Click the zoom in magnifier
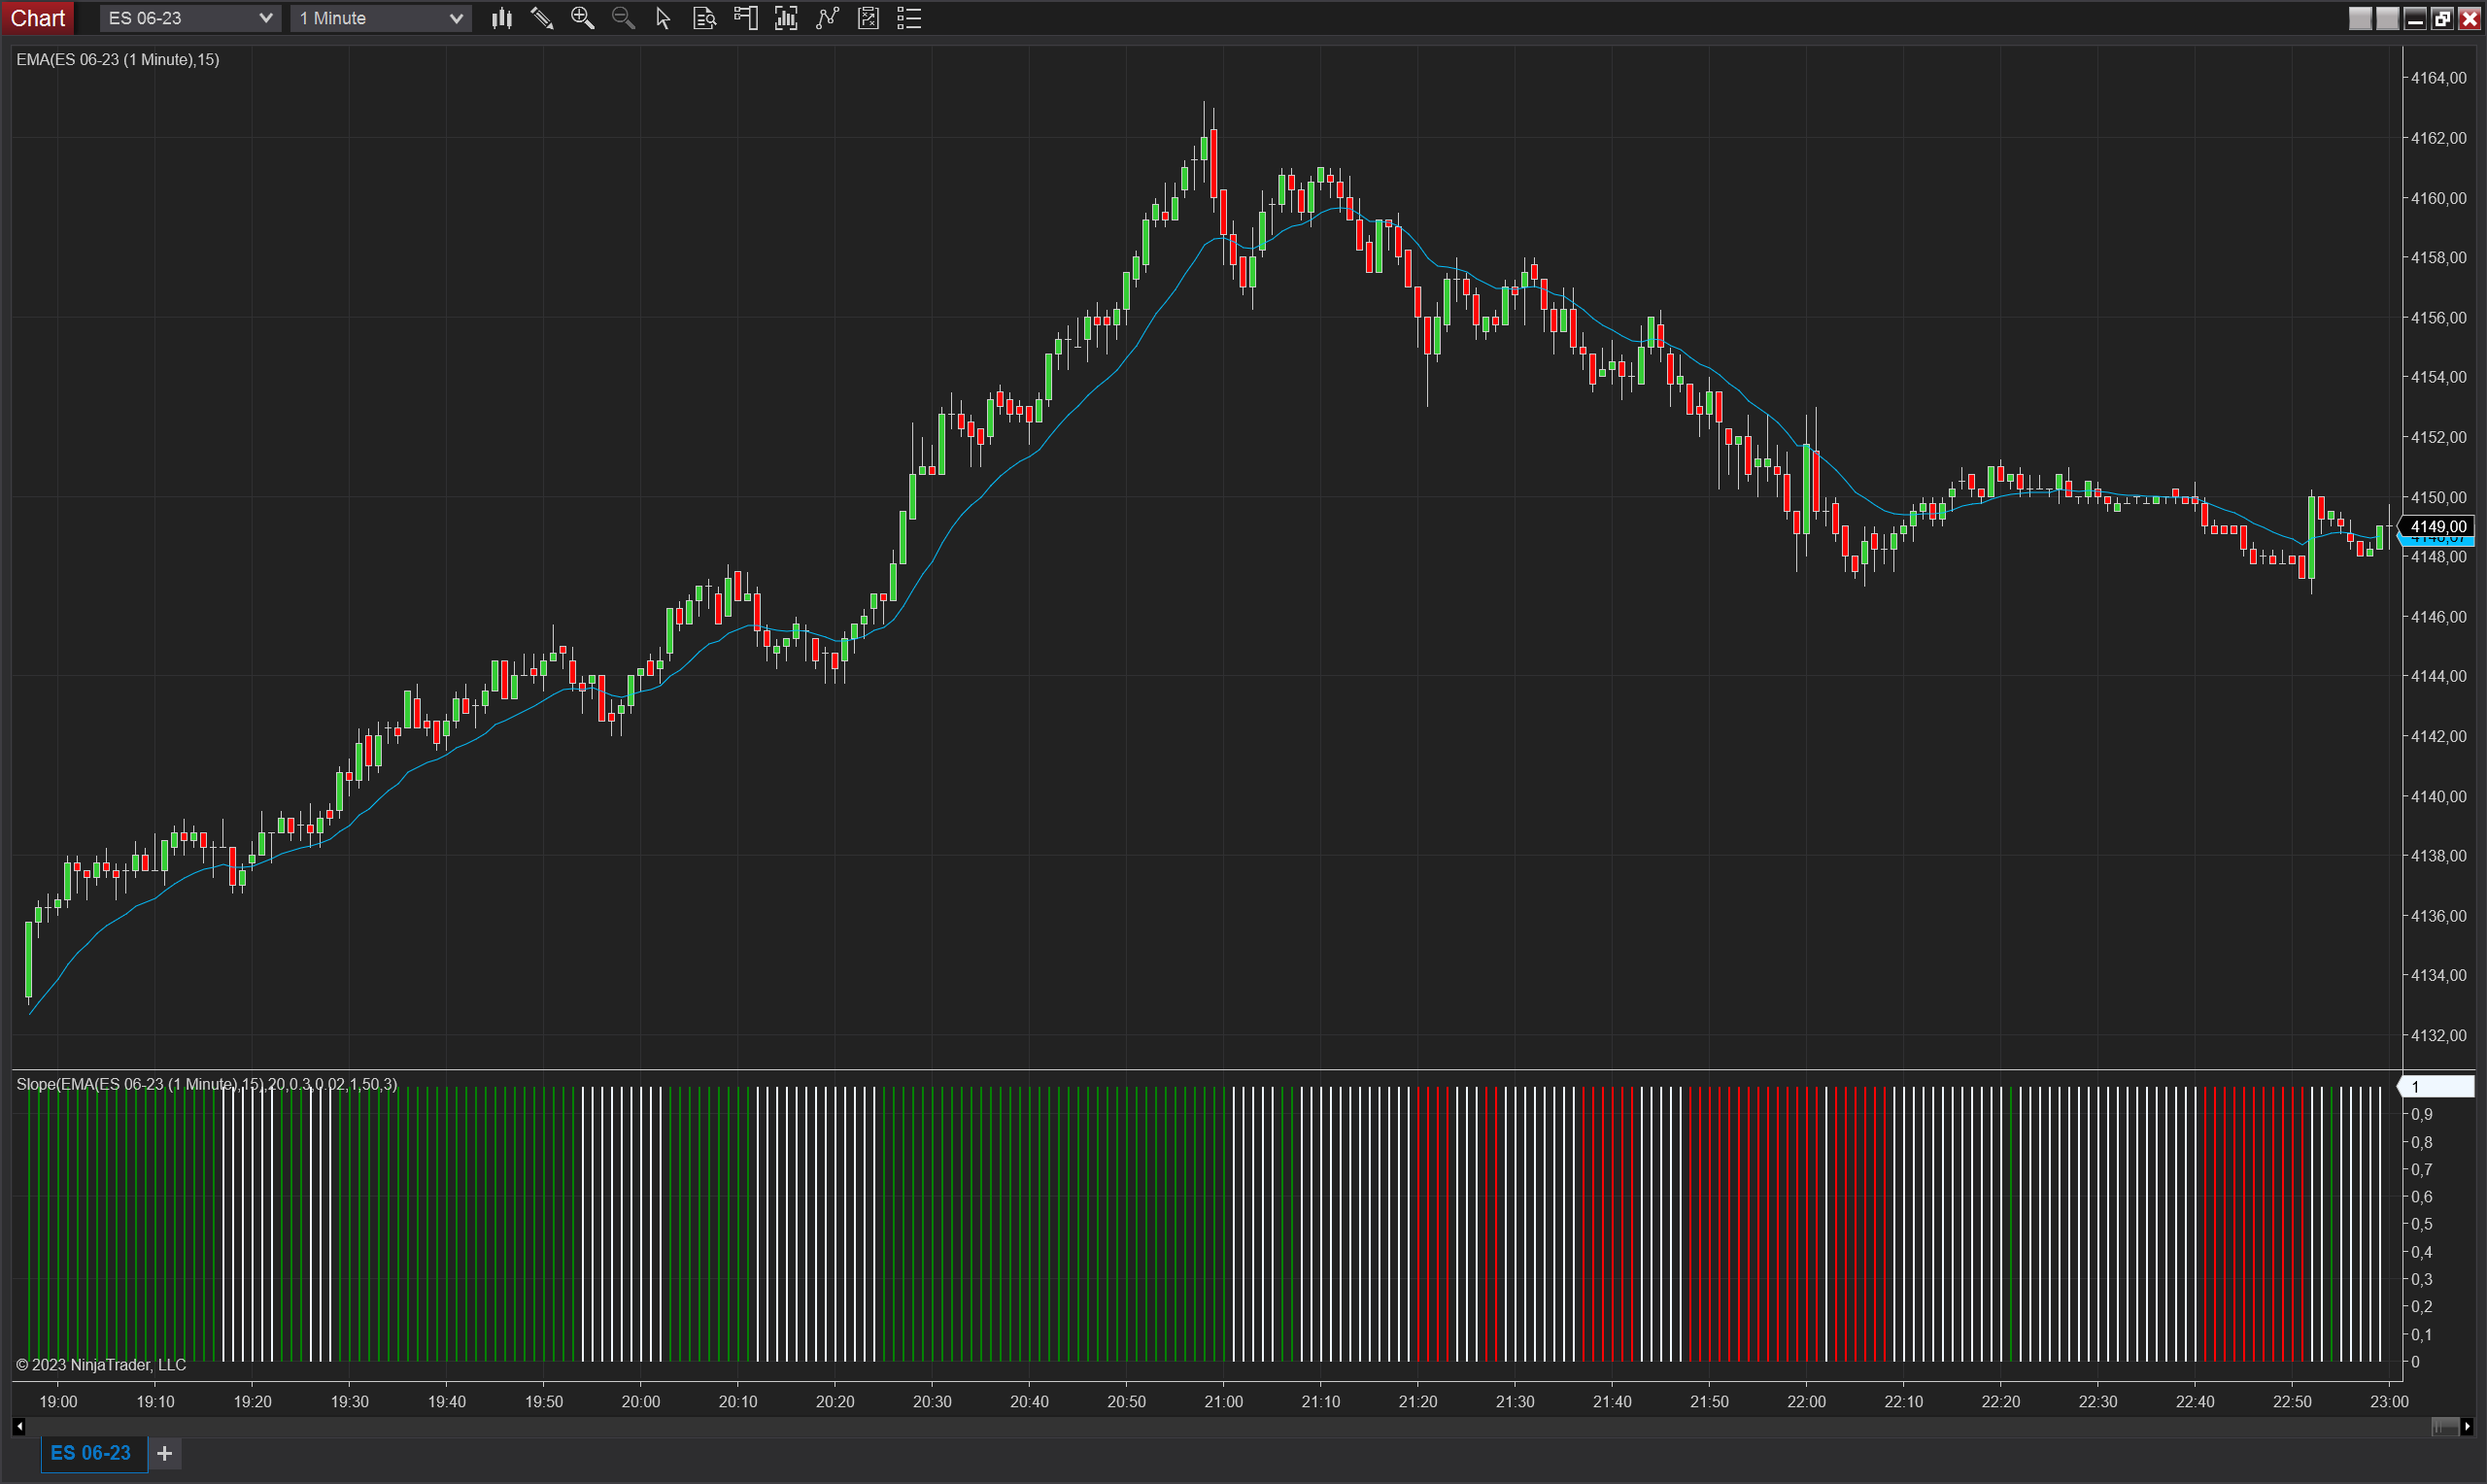Screen dimensions: 2487x1484 (582, 18)
